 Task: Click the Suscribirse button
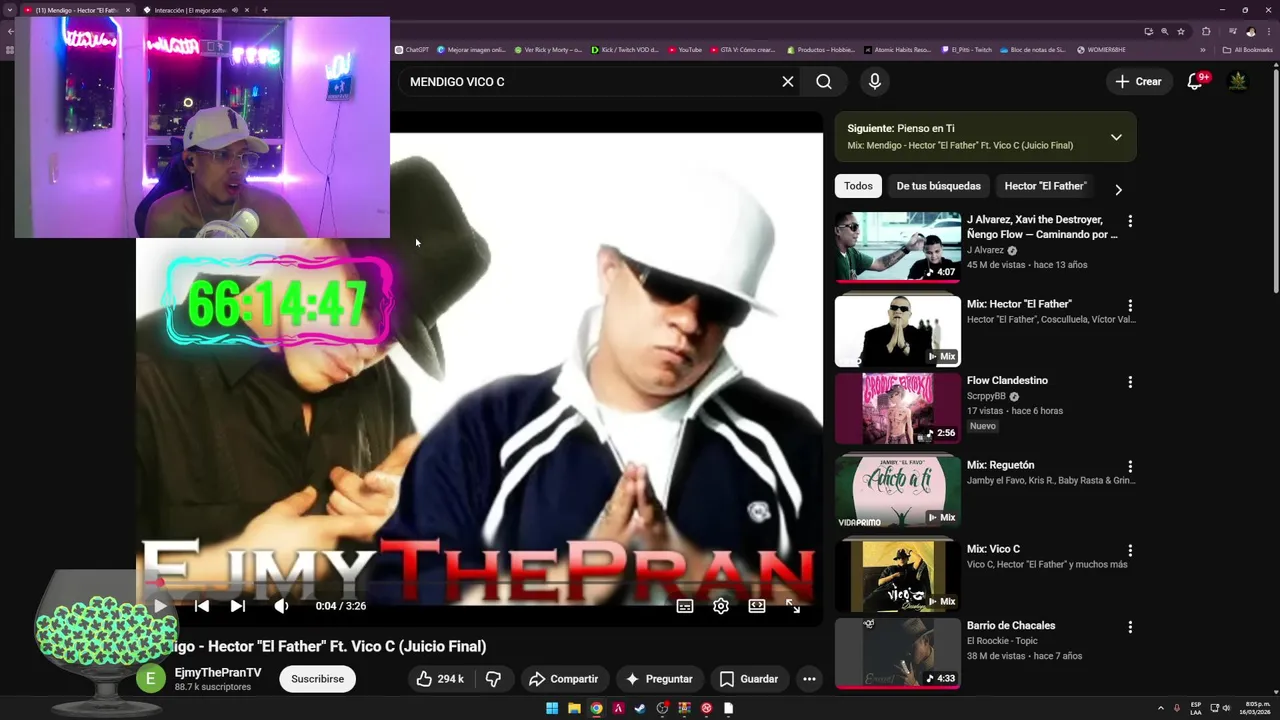point(317,679)
